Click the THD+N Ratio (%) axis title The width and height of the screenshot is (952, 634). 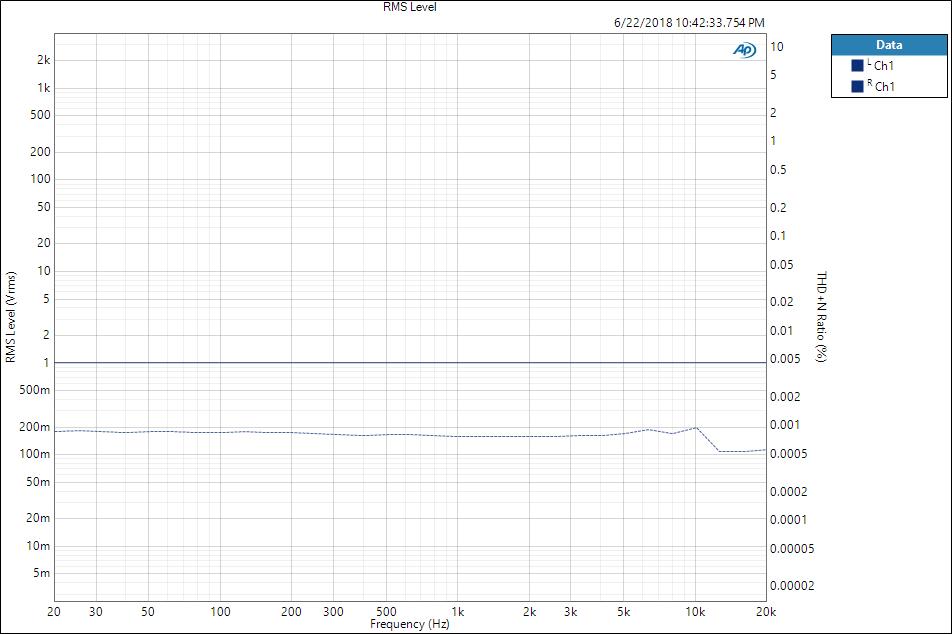821,316
